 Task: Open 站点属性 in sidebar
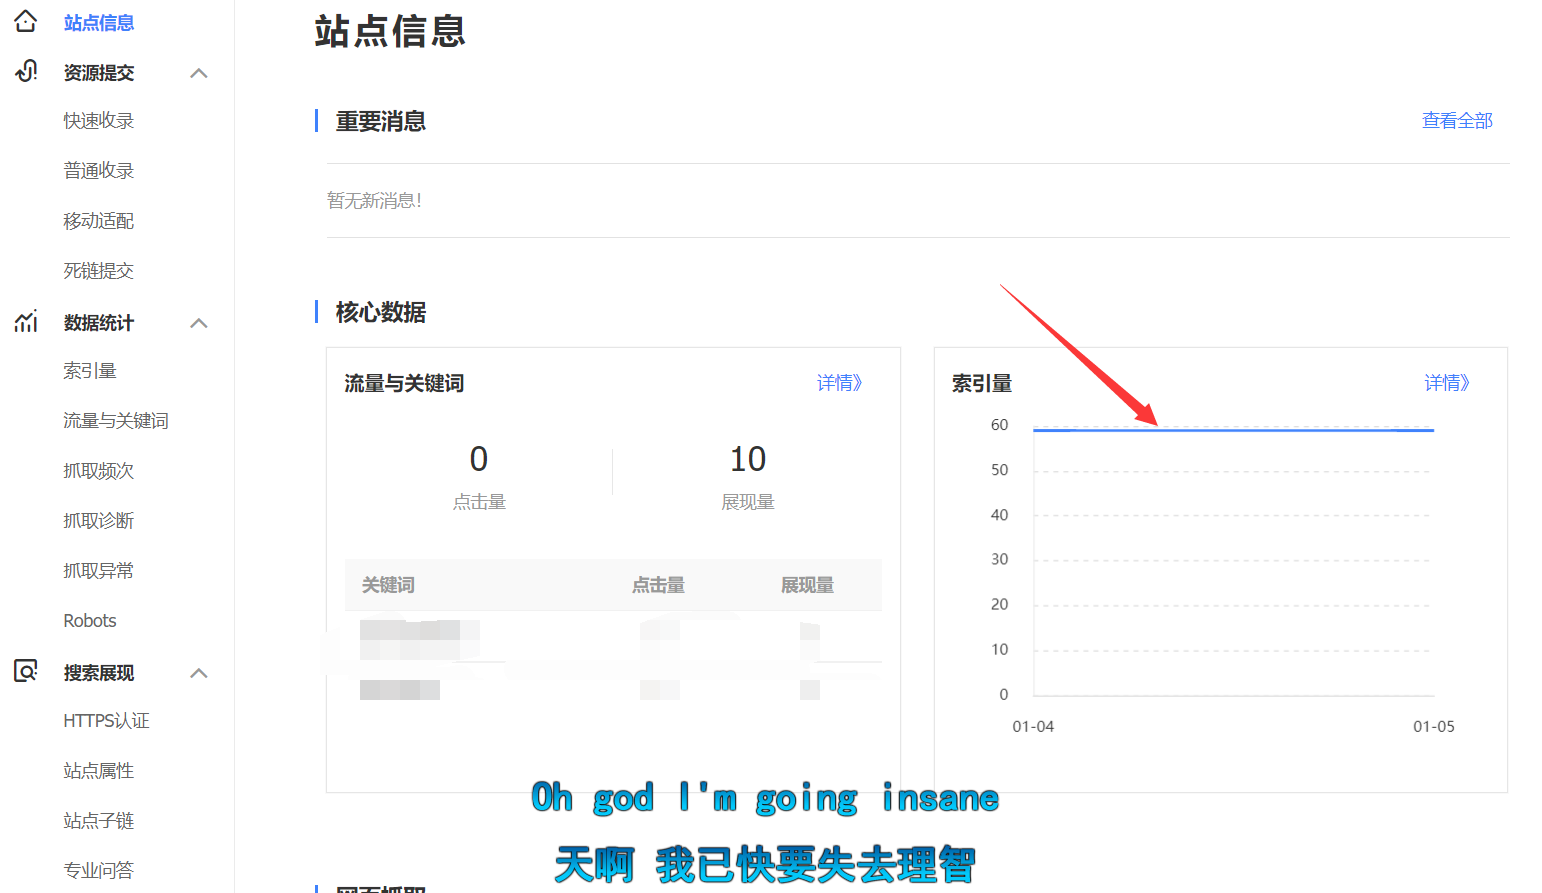[99, 771]
